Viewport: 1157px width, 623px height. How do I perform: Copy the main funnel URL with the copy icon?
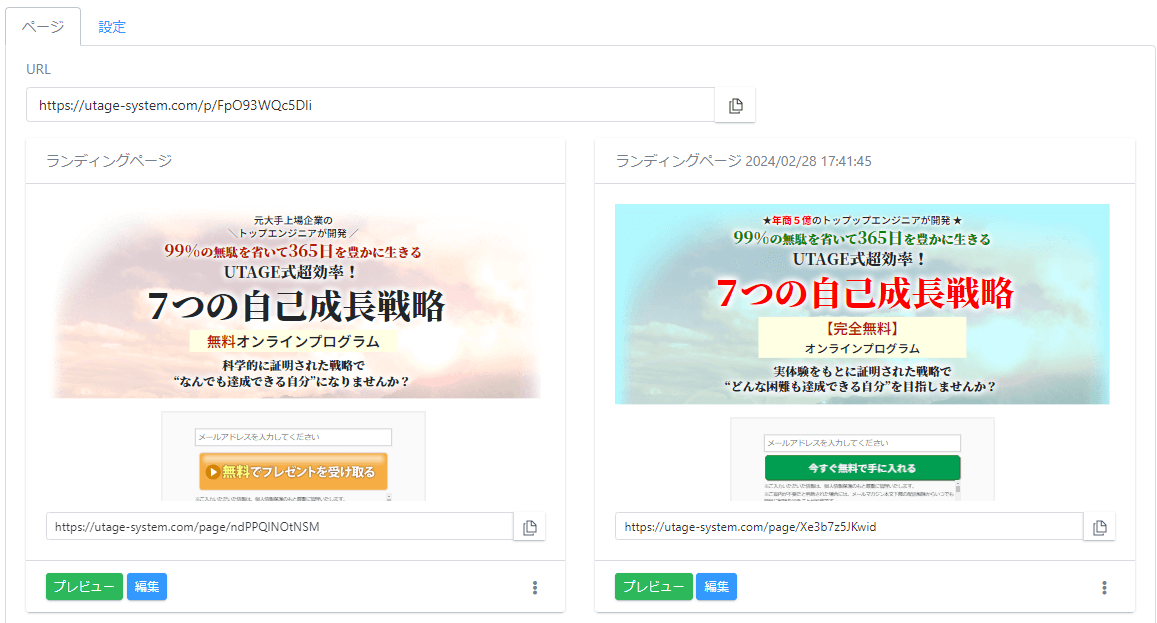click(735, 105)
